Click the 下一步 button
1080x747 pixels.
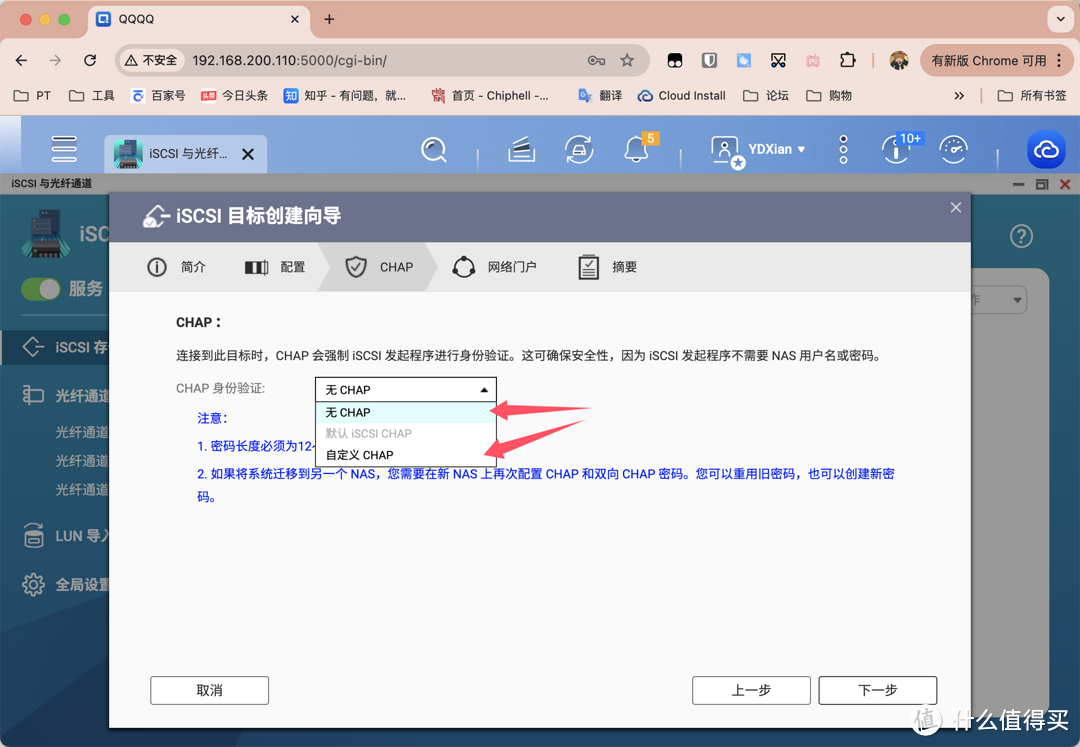point(877,690)
